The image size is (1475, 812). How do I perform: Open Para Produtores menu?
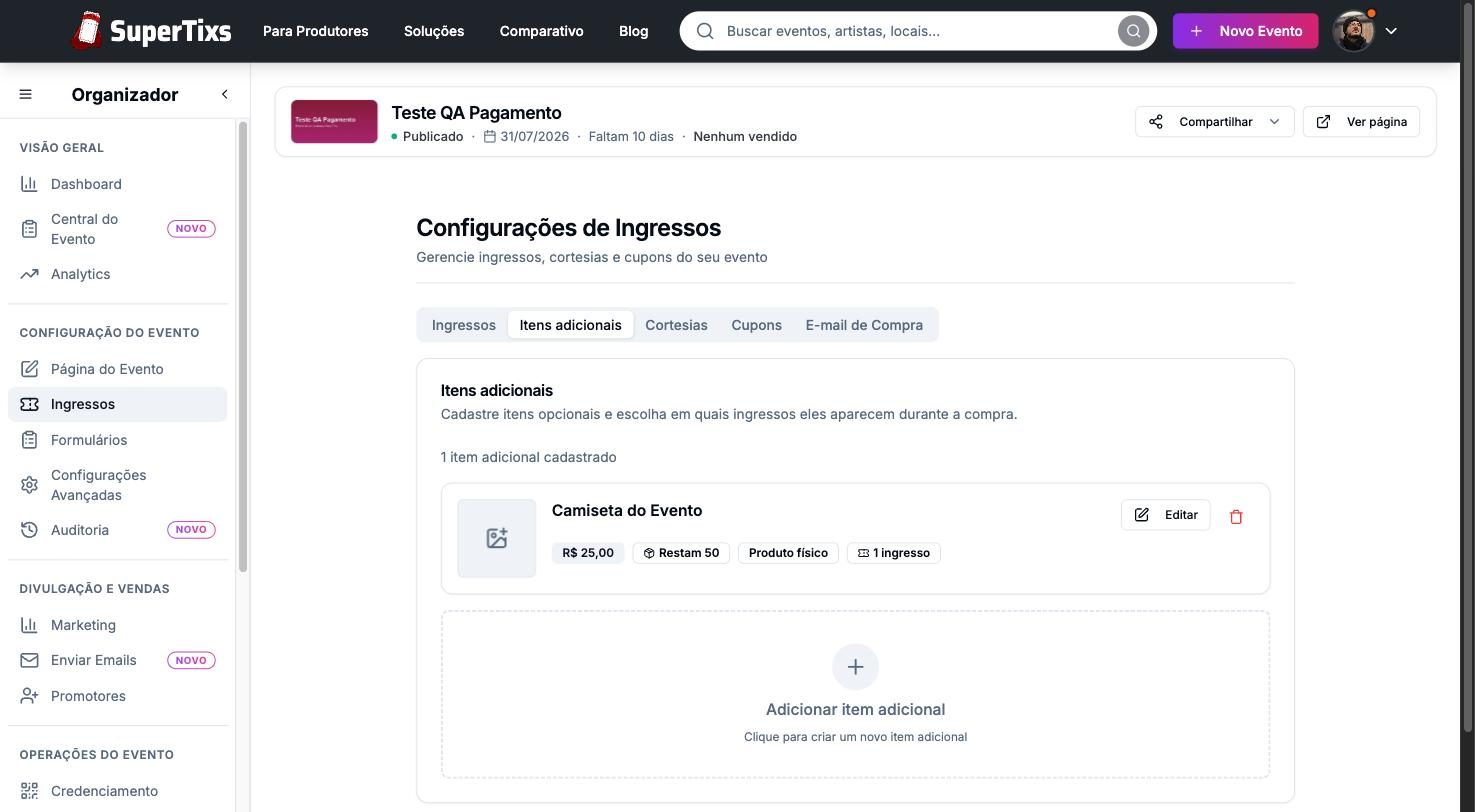315,31
